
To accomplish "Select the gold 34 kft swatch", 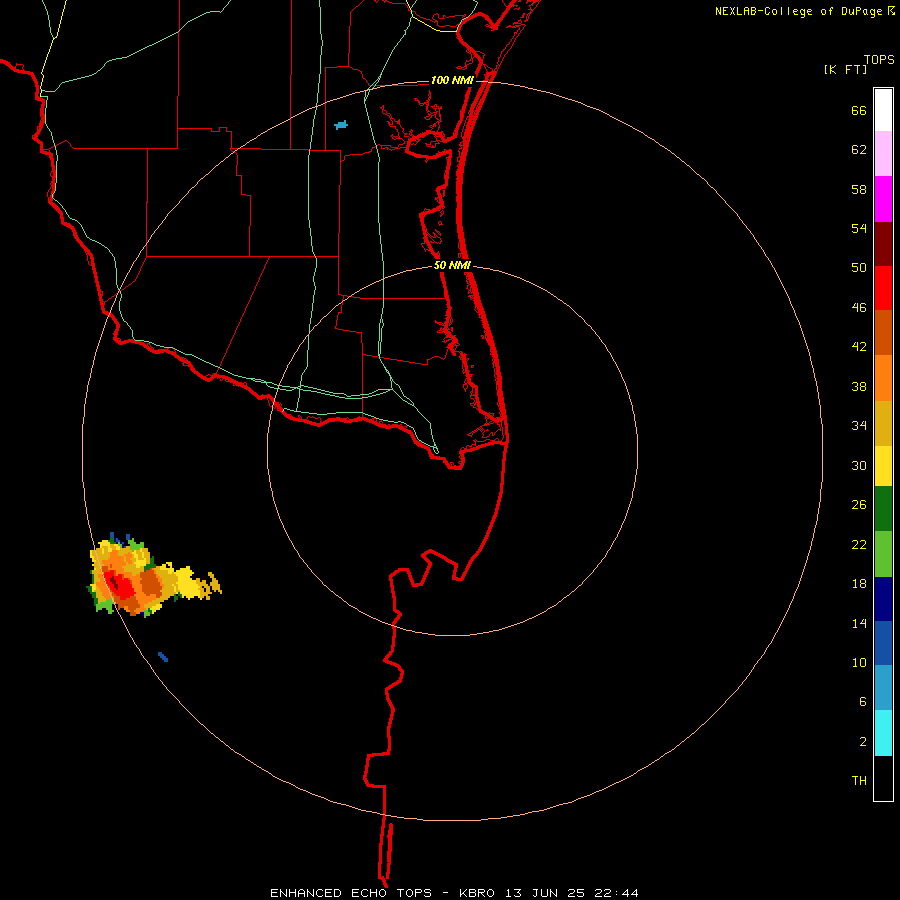I will point(883,423).
